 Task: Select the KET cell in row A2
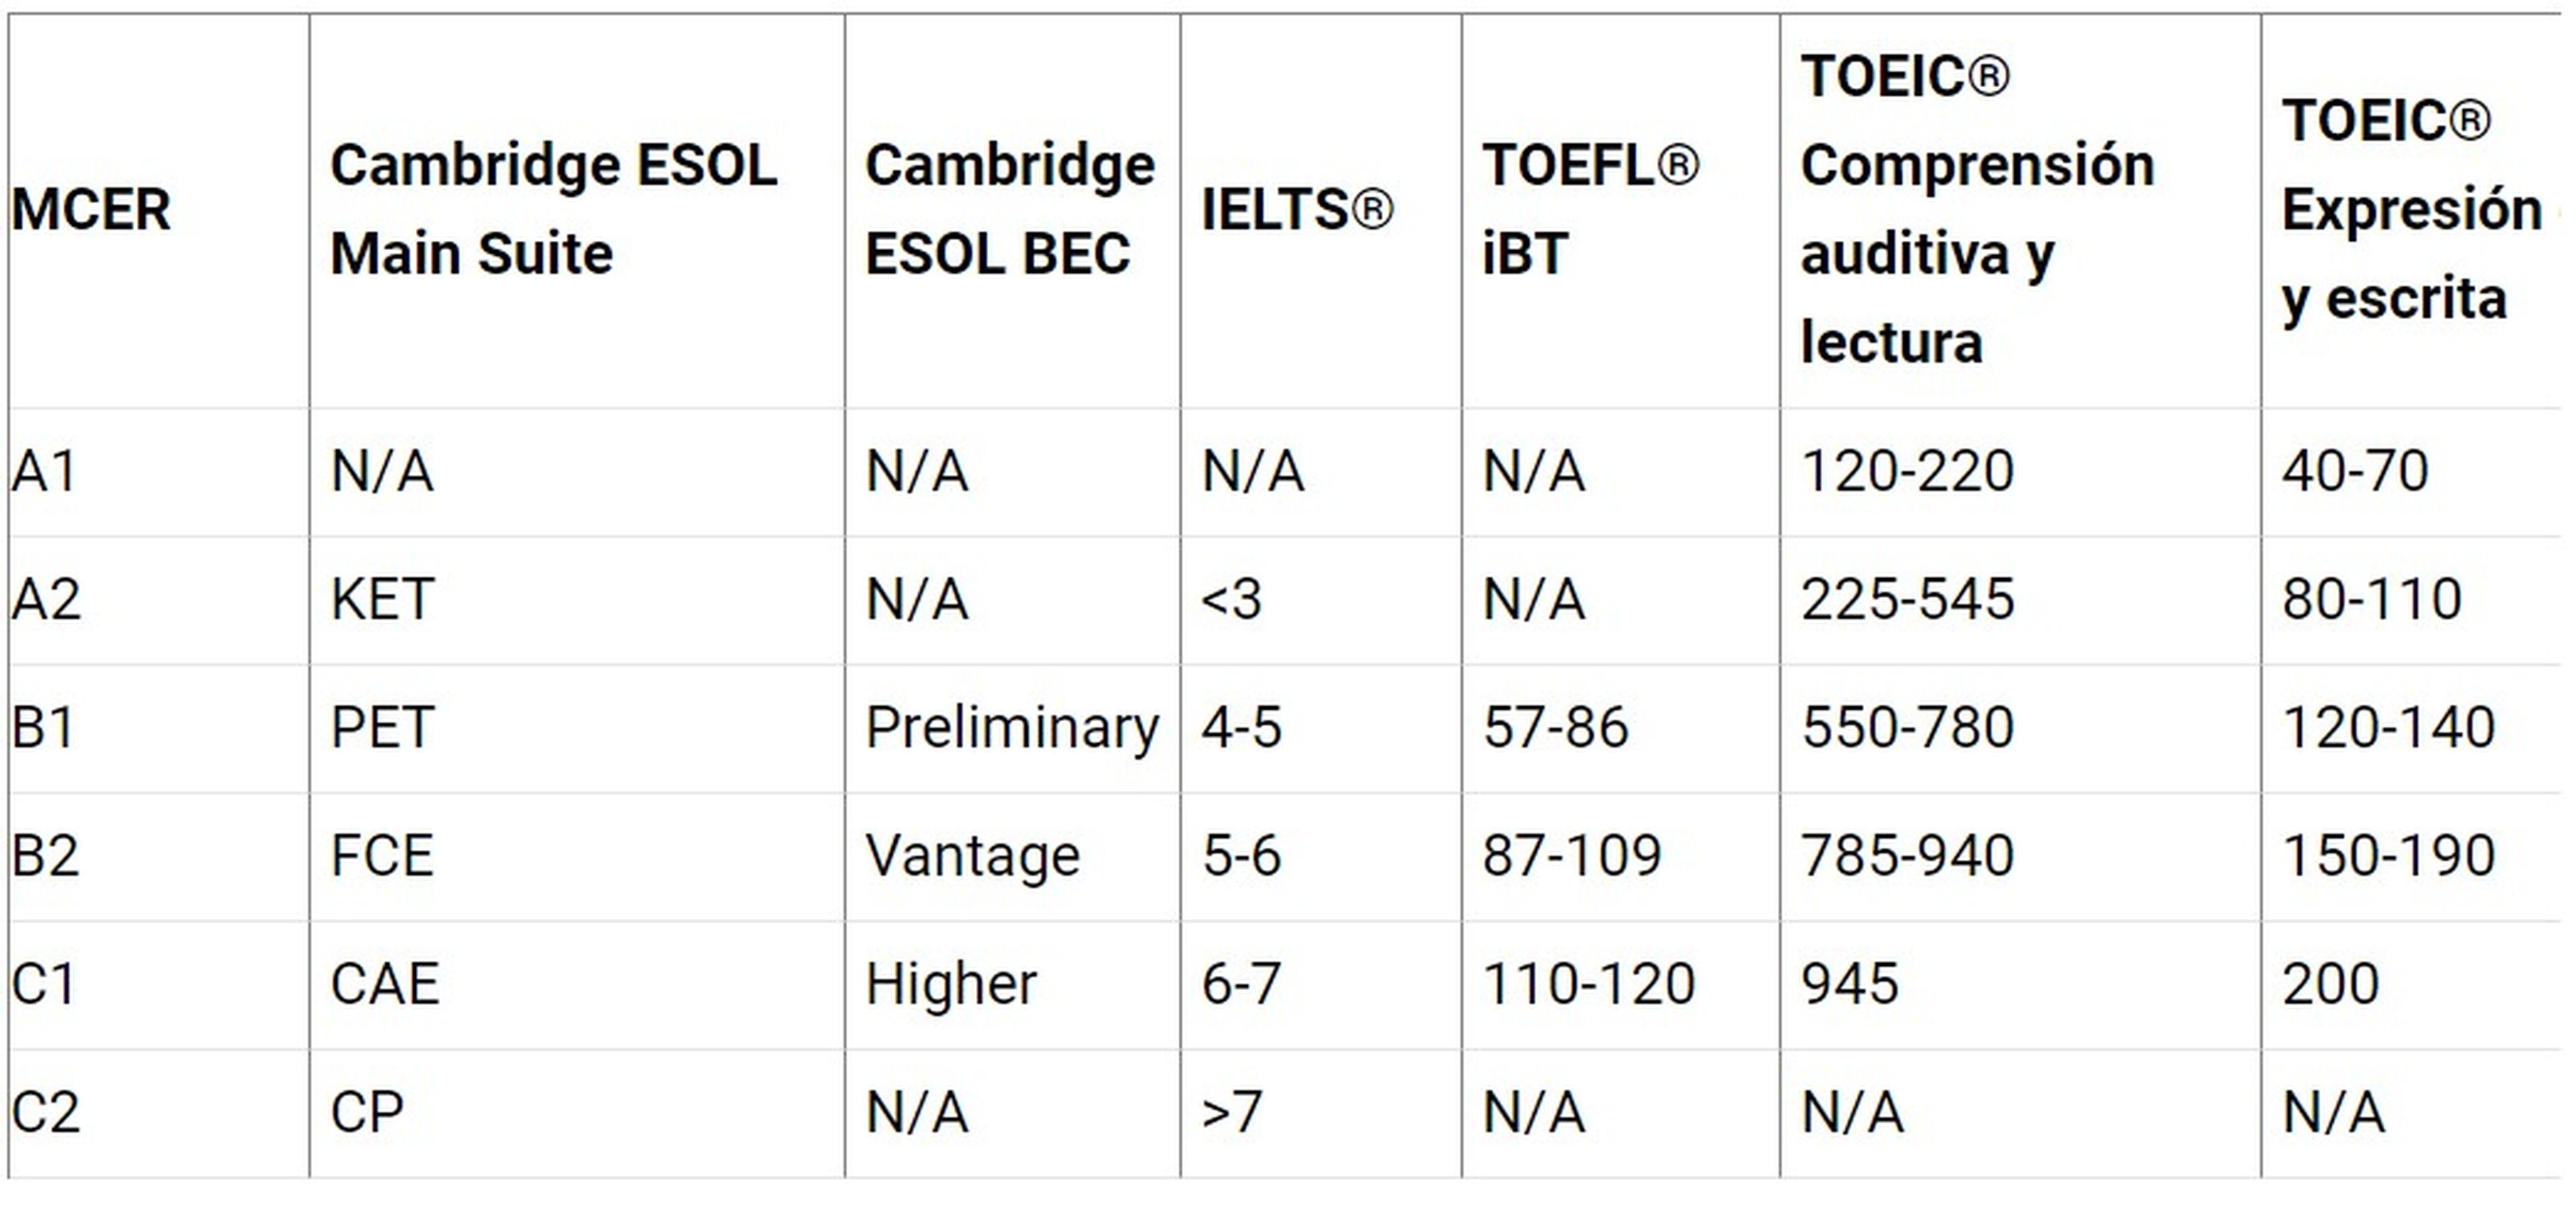(382, 600)
